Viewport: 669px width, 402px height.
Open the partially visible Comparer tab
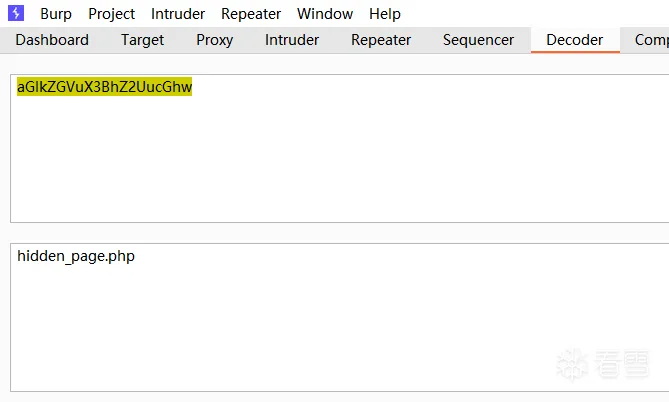click(x=651, y=40)
